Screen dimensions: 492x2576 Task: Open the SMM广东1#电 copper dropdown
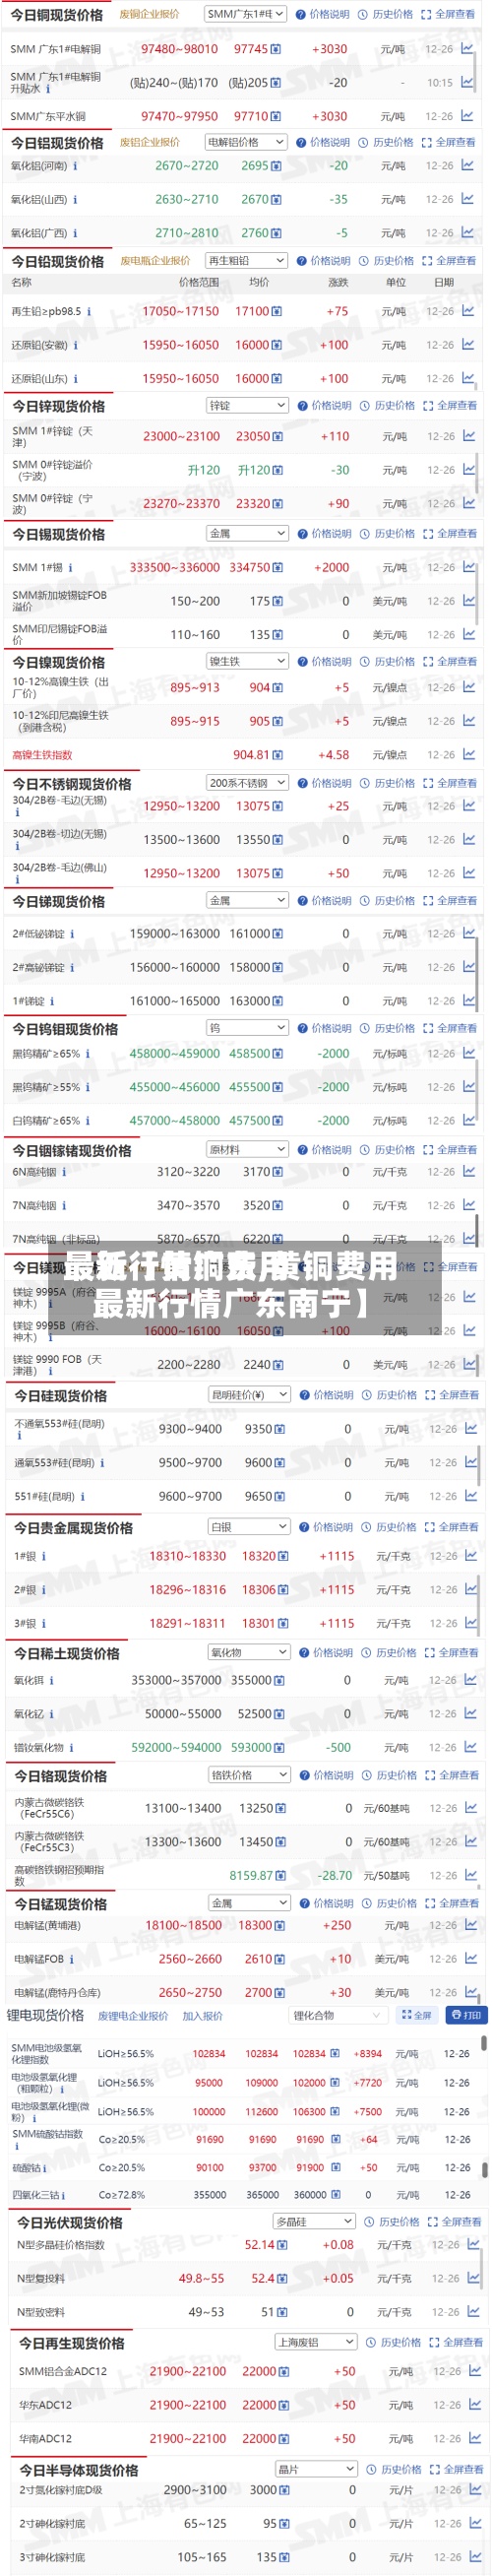[245, 14]
